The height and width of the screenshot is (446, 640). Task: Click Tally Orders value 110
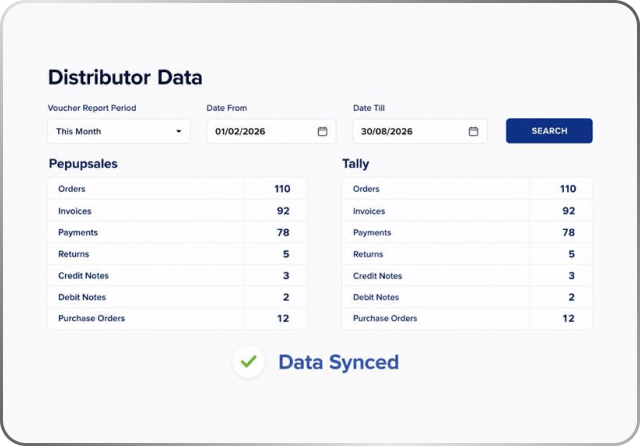pyautogui.click(x=568, y=189)
